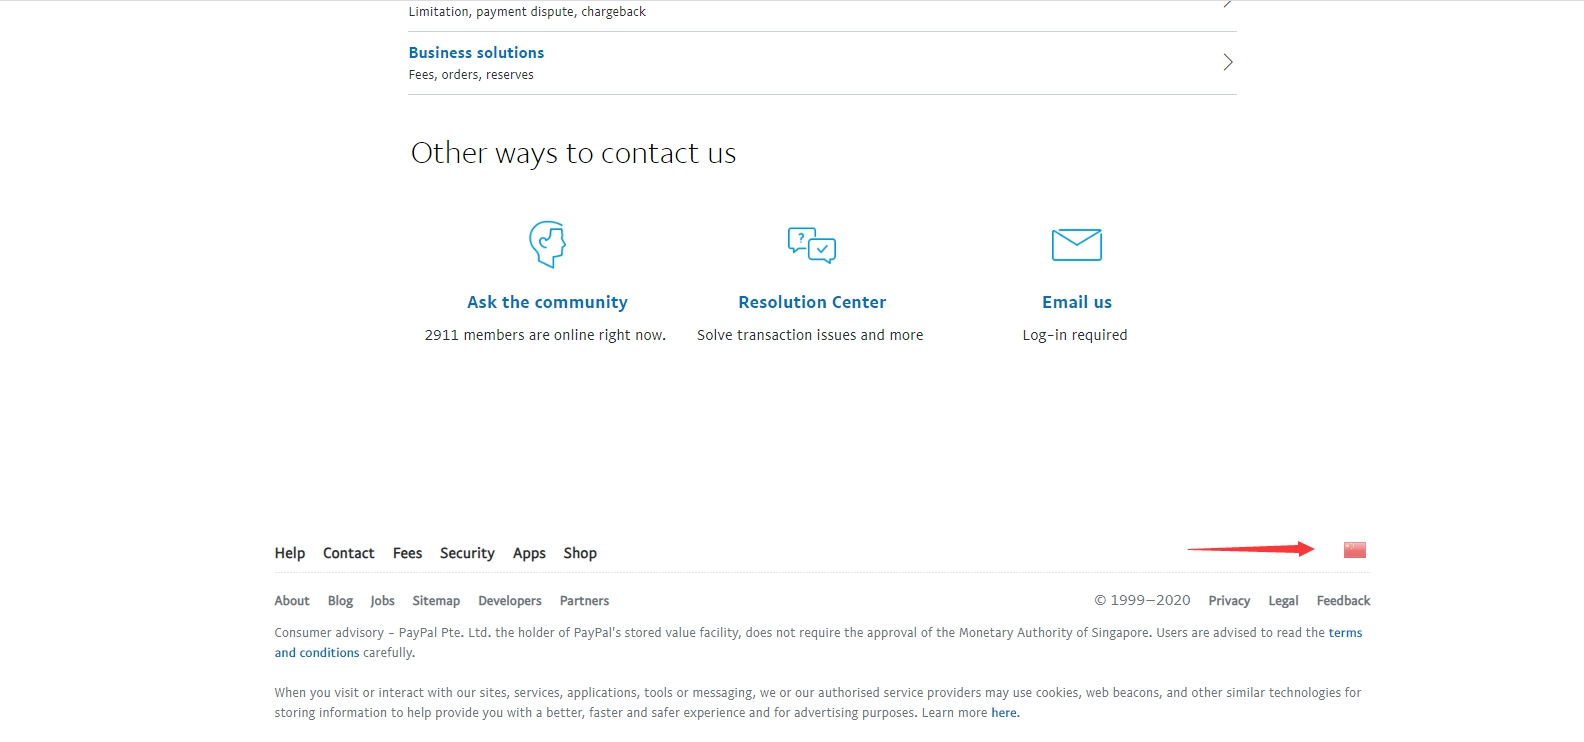Click the Resolution Center chat bubbles icon
The image size is (1584, 742).
811,244
